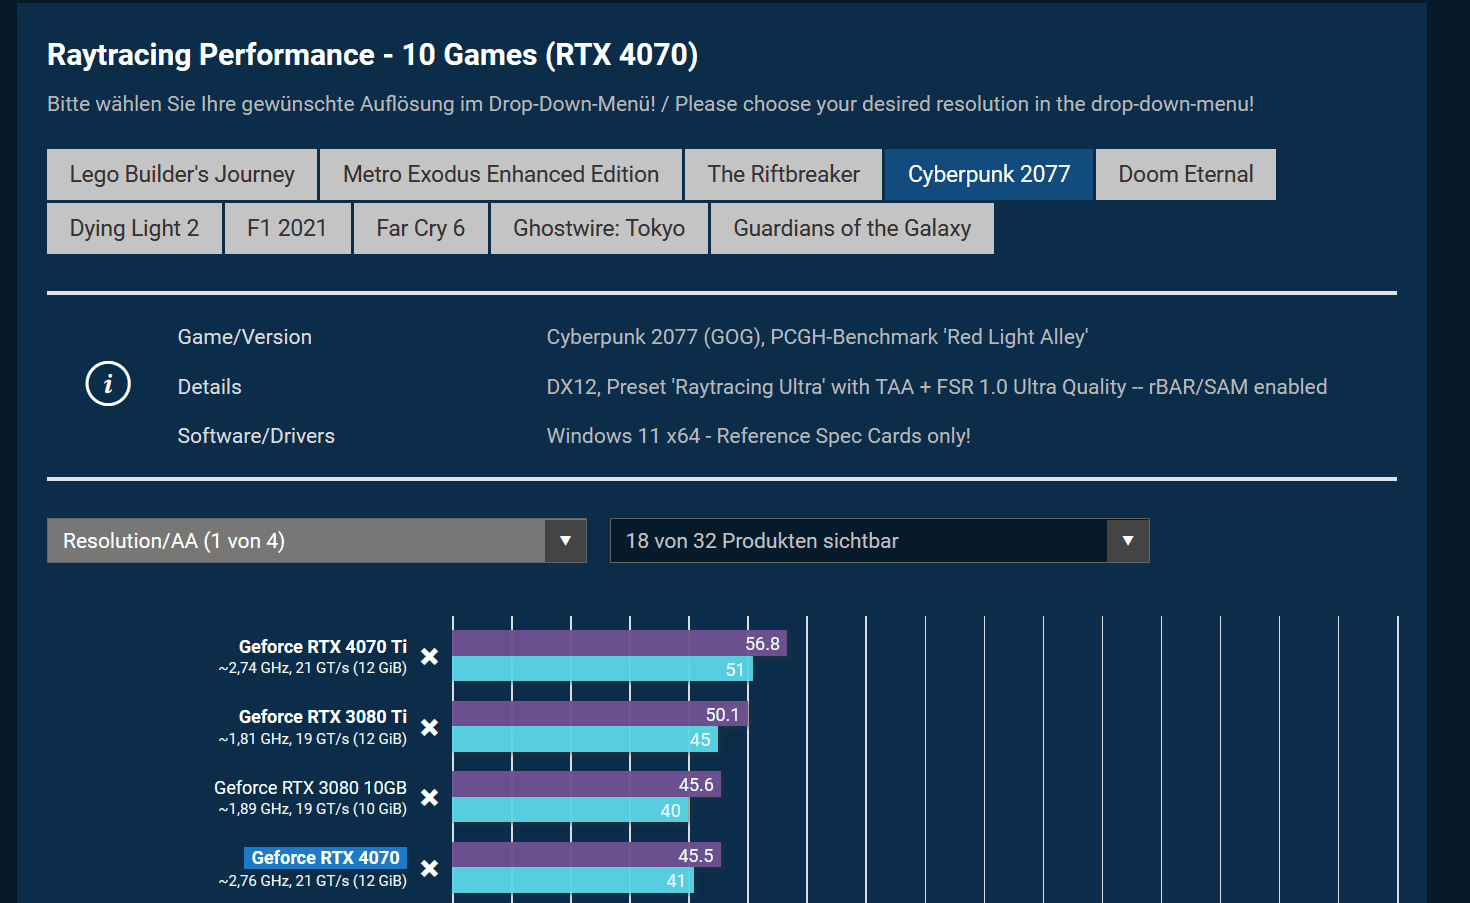Click X next to Geforce RTX 4070
The height and width of the screenshot is (903, 1470).
(x=429, y=868)
